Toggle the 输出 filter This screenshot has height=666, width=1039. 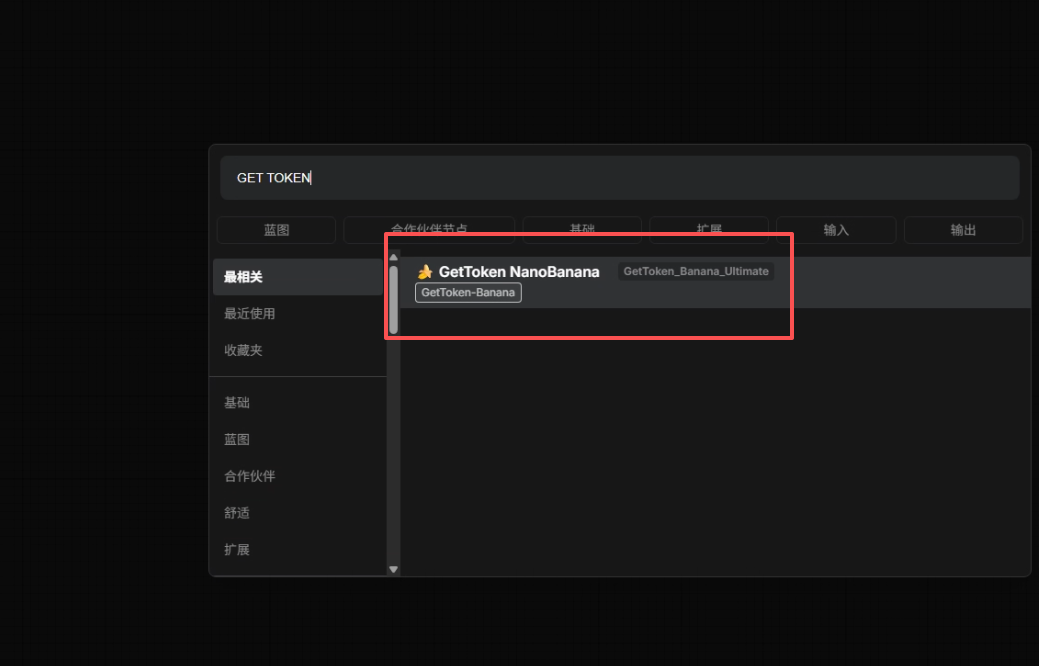point(963,230)
